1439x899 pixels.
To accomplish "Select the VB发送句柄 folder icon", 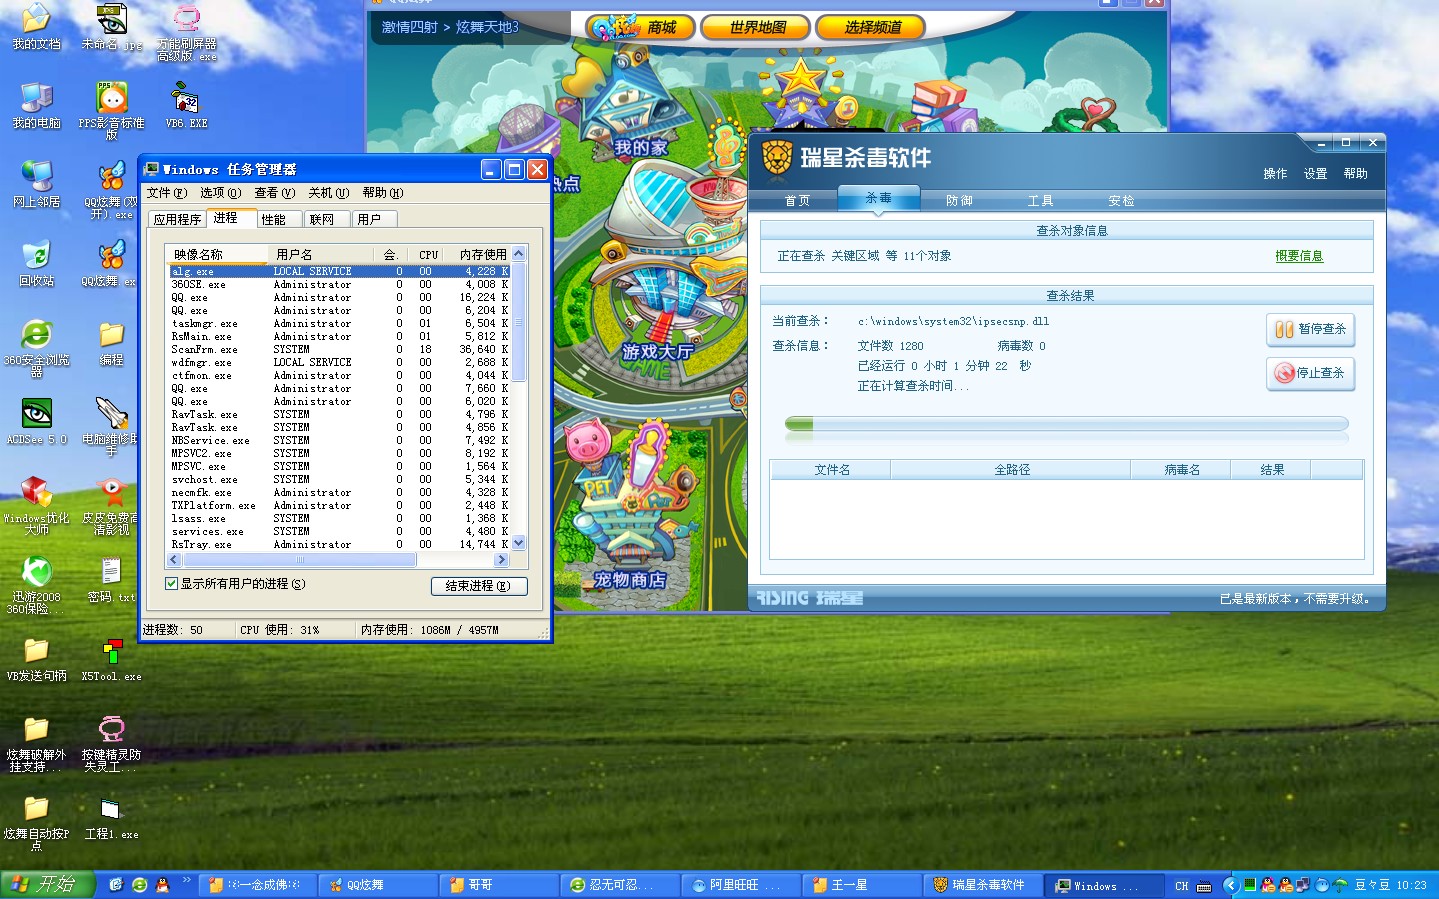I will (36, 658).
